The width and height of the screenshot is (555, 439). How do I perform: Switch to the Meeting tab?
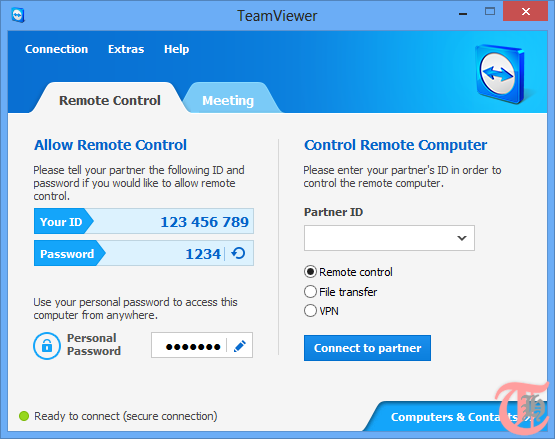point(228,101)
